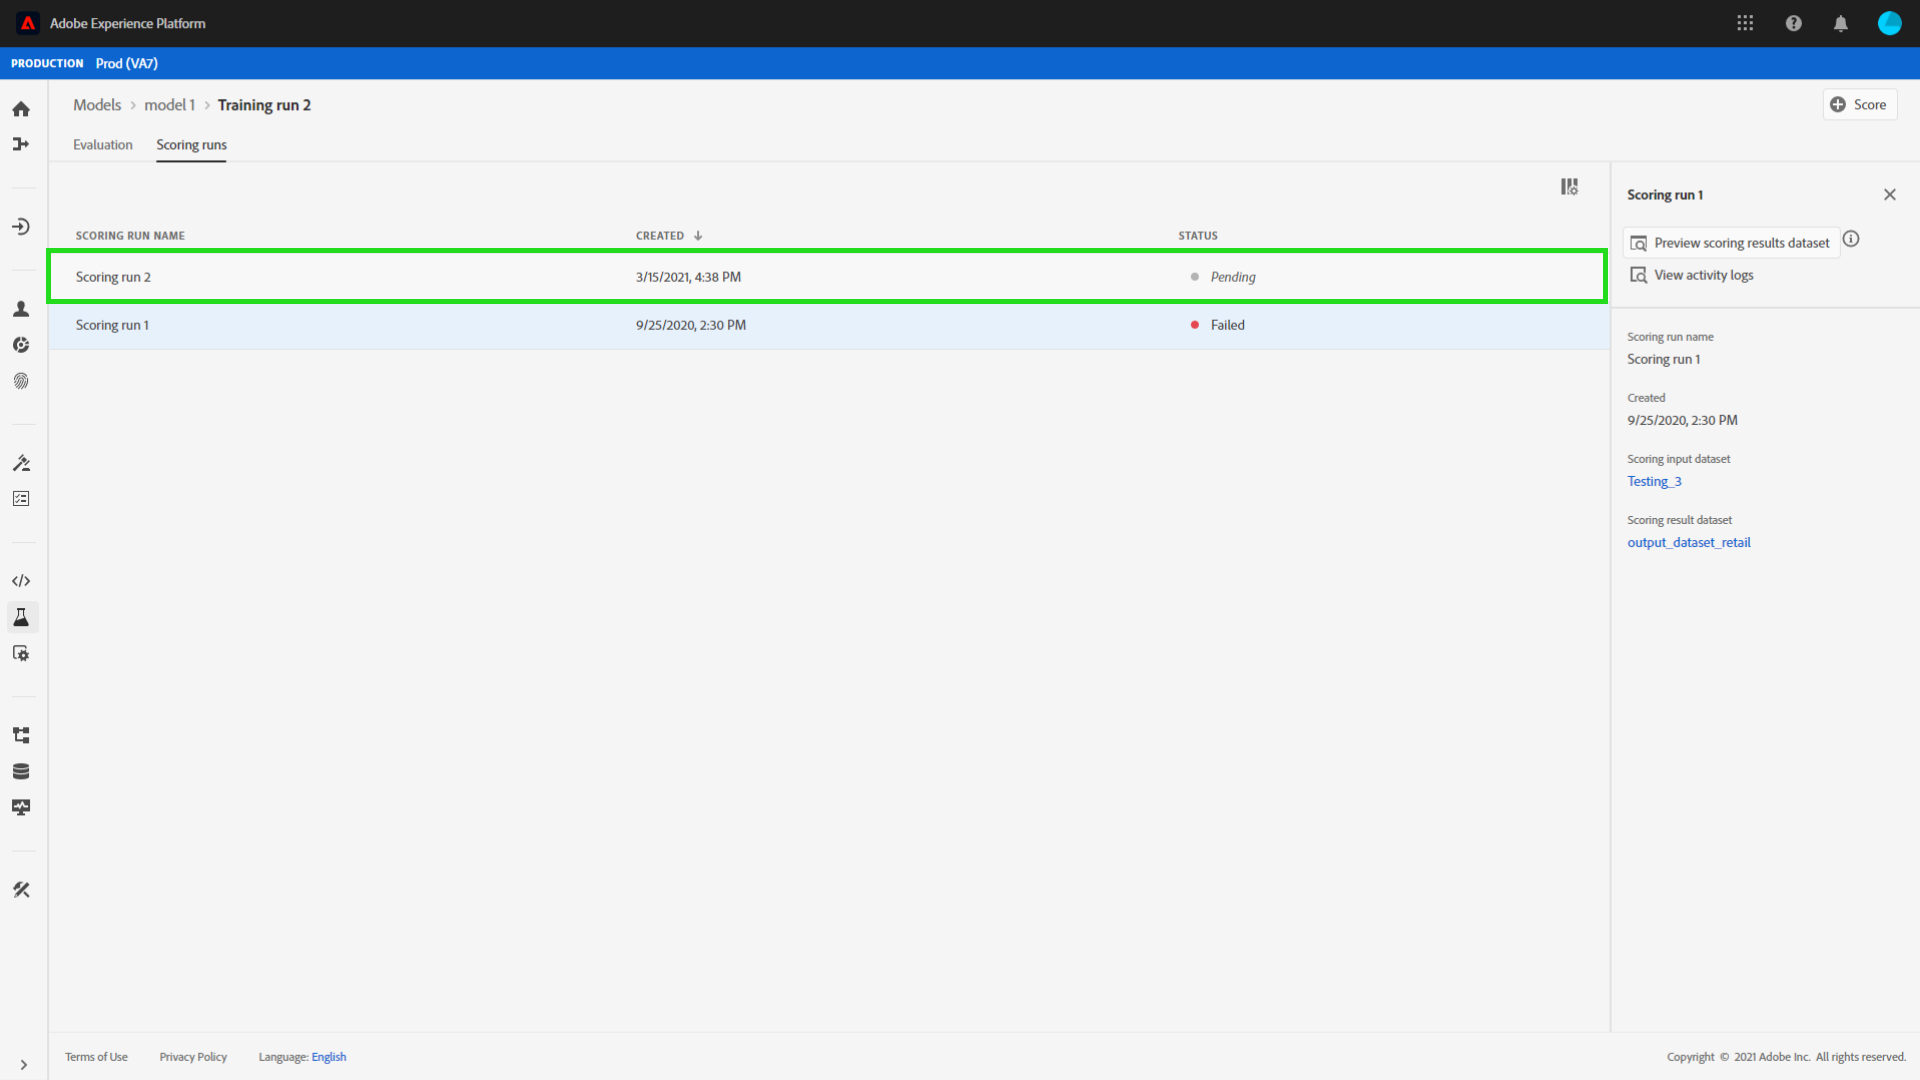Screen dimensions: 1920x1080
Task: Click the user profile avatar
Action: (1889, 23)
